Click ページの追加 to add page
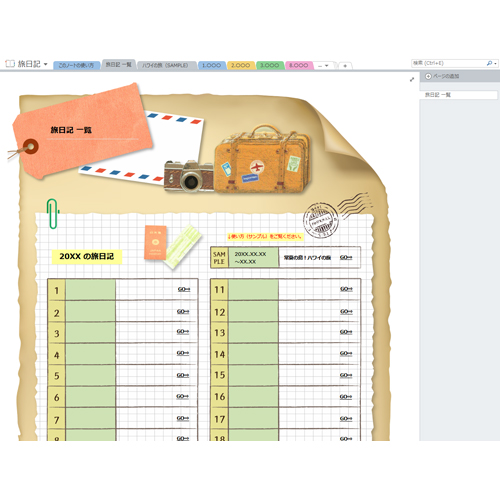500x500 pixels. [x=442, y=76]
